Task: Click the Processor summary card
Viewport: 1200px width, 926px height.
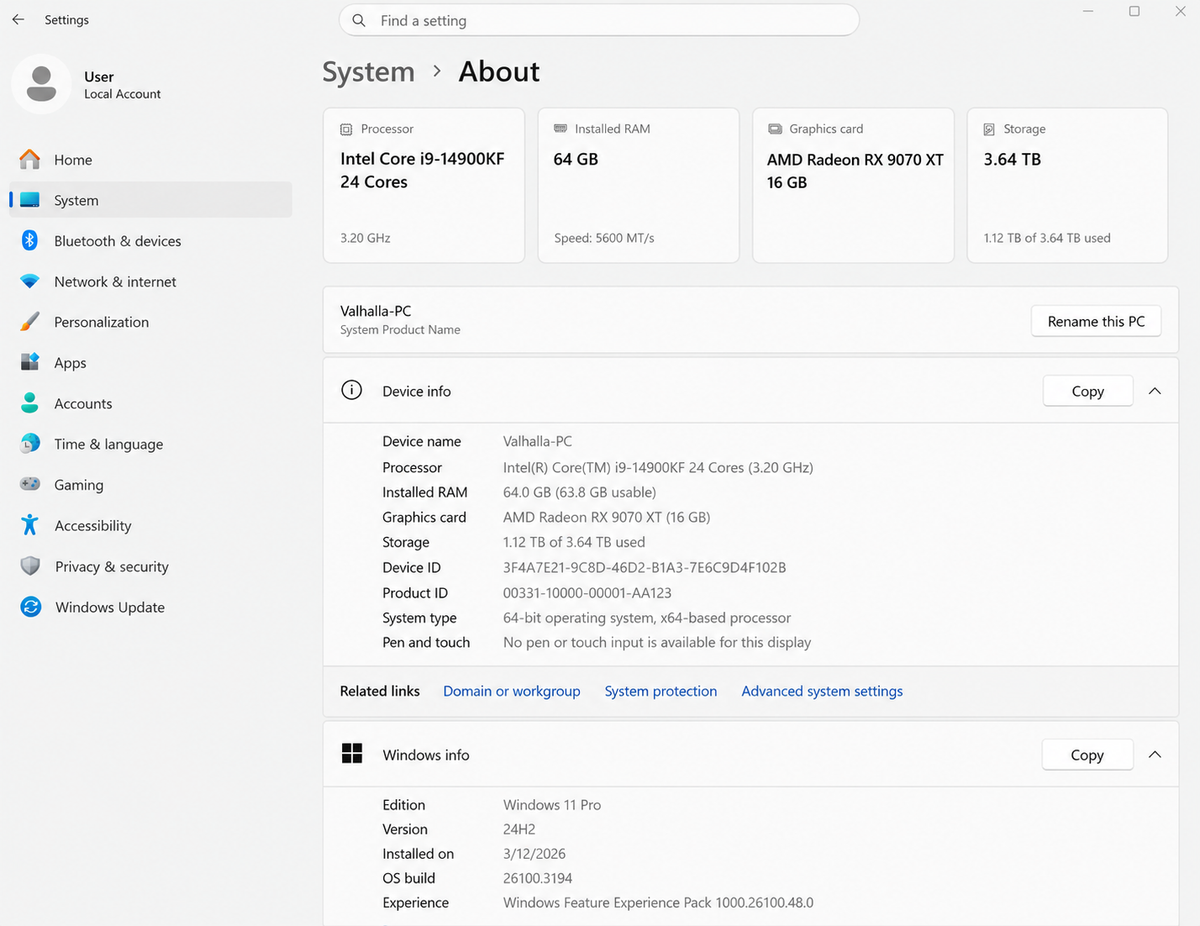Action: pos(424,186)
